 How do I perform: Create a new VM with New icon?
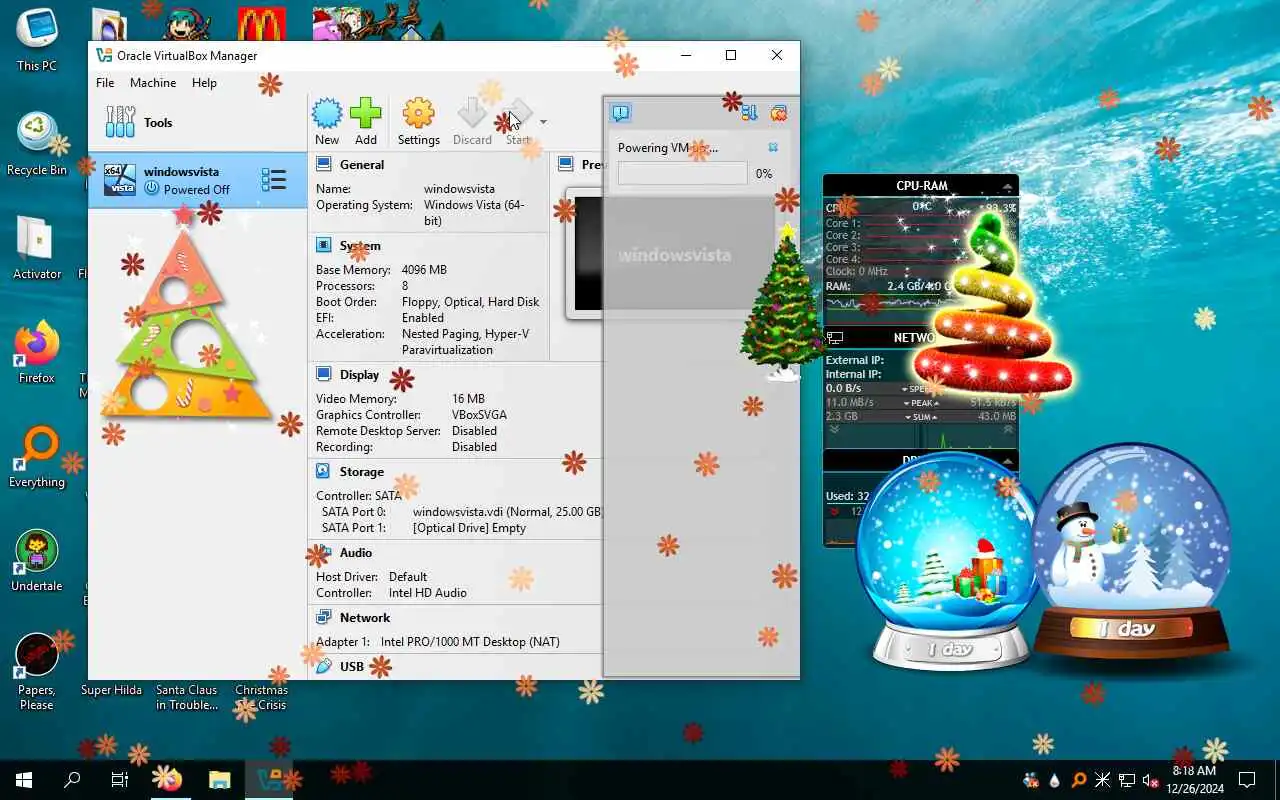click(x=327, y=113)
